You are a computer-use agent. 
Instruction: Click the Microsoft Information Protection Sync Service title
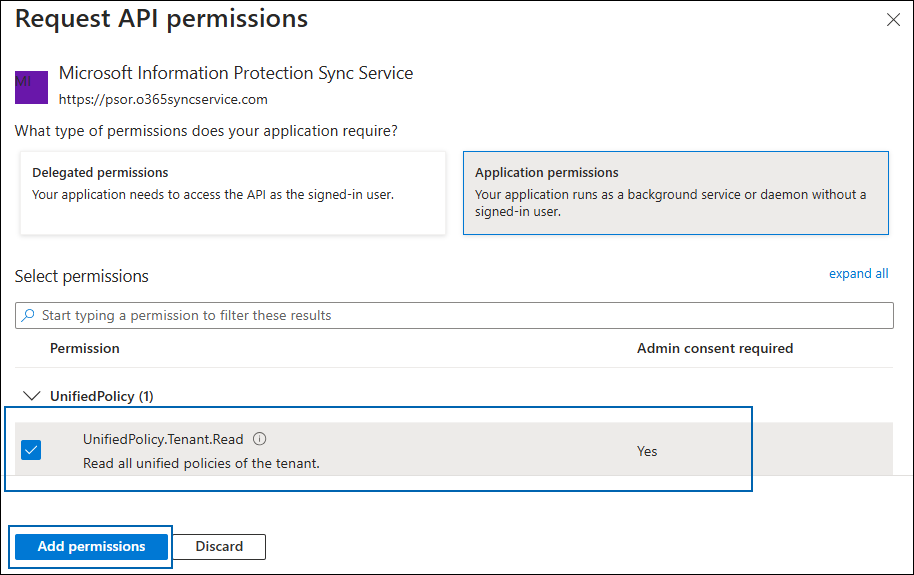pos(236,73)
